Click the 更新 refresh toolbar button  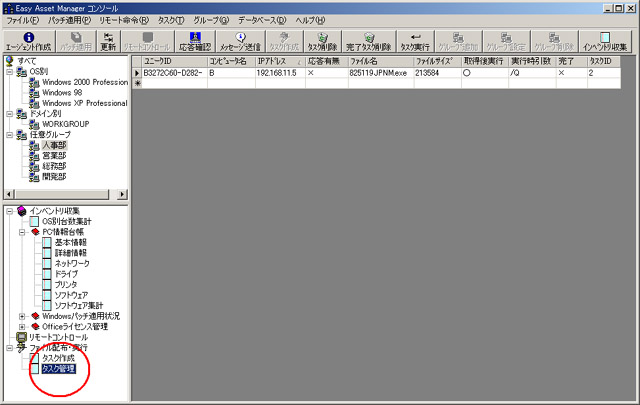[108, 42]
